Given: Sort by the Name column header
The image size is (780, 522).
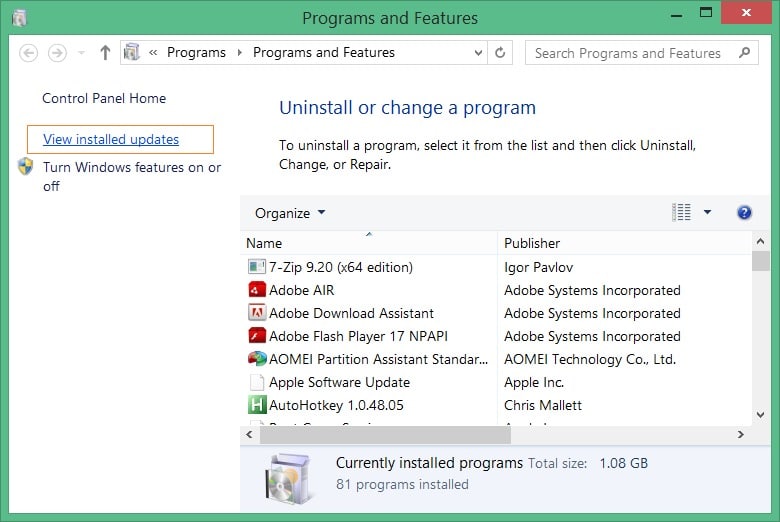Looking at the screenshot, I should tap(369, 243).
